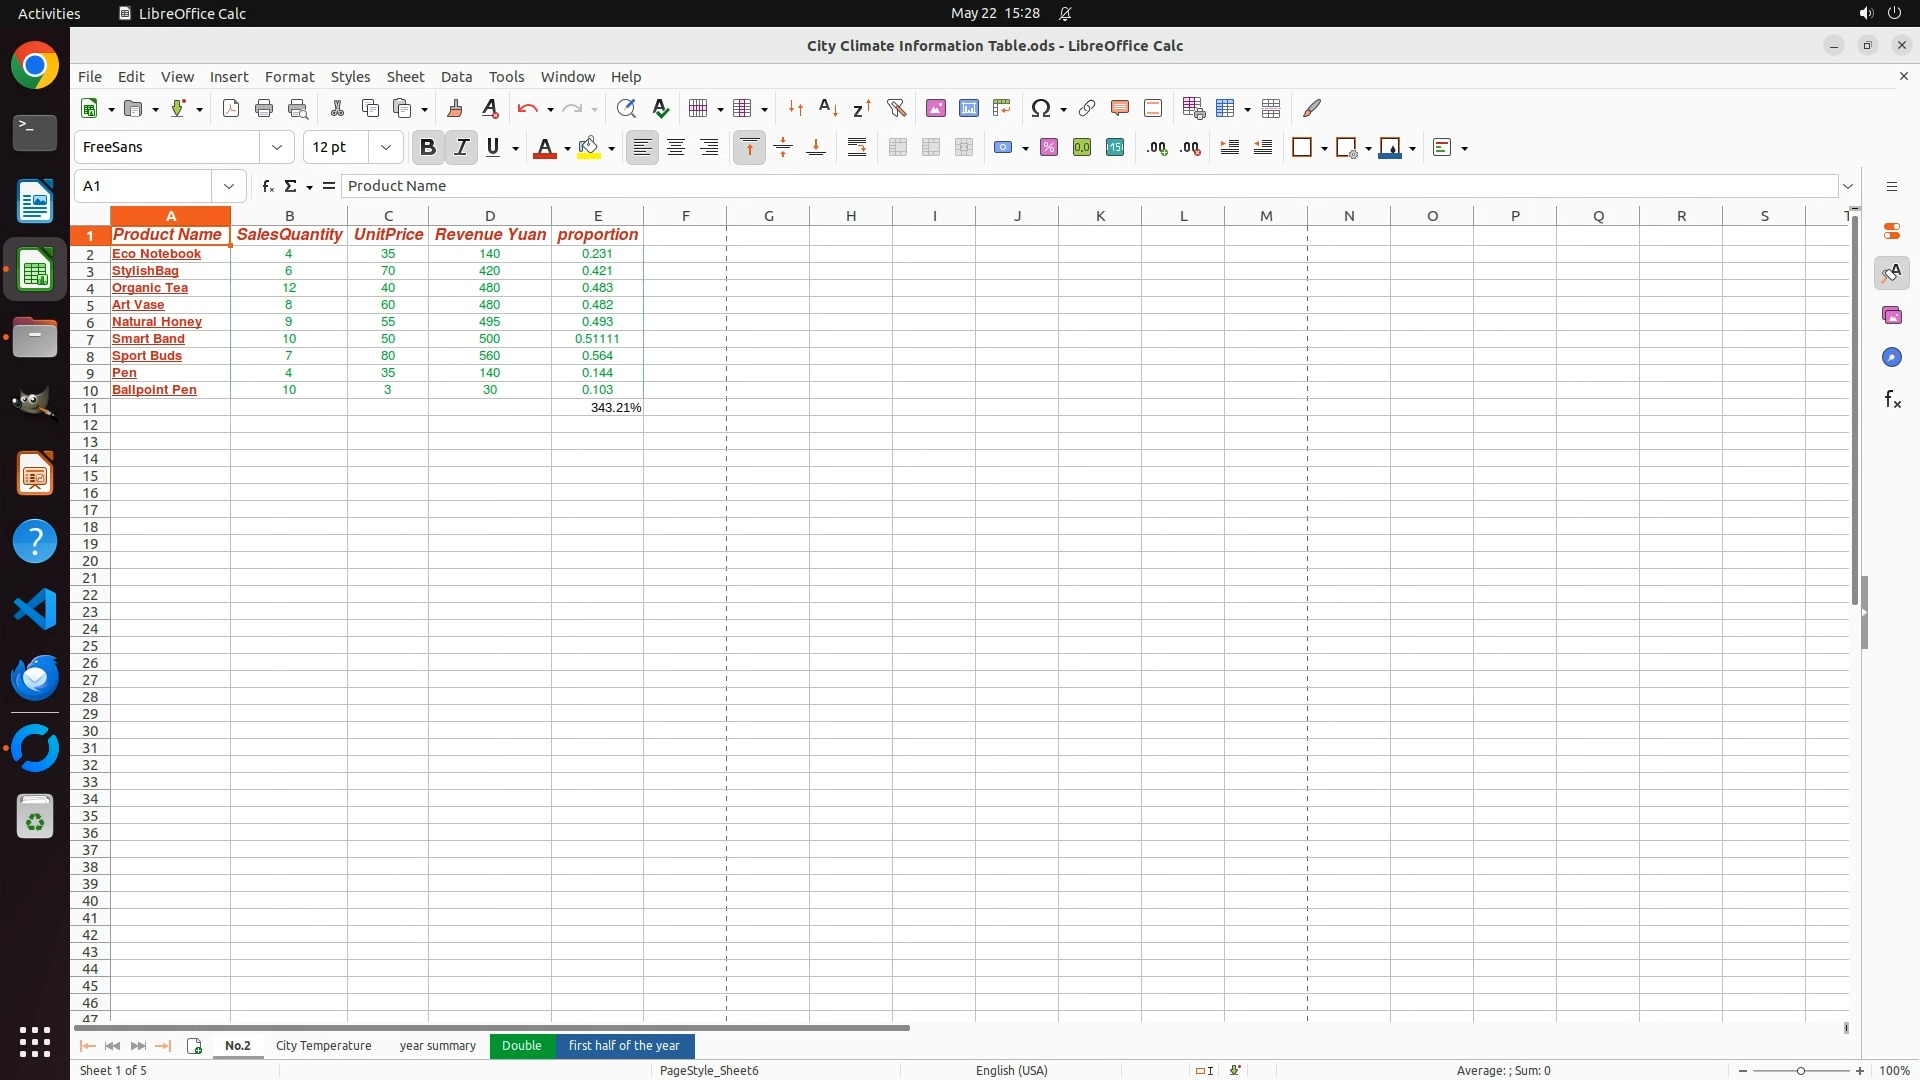Expand the font name dropdown
1920x1080 pixels.
277,148
